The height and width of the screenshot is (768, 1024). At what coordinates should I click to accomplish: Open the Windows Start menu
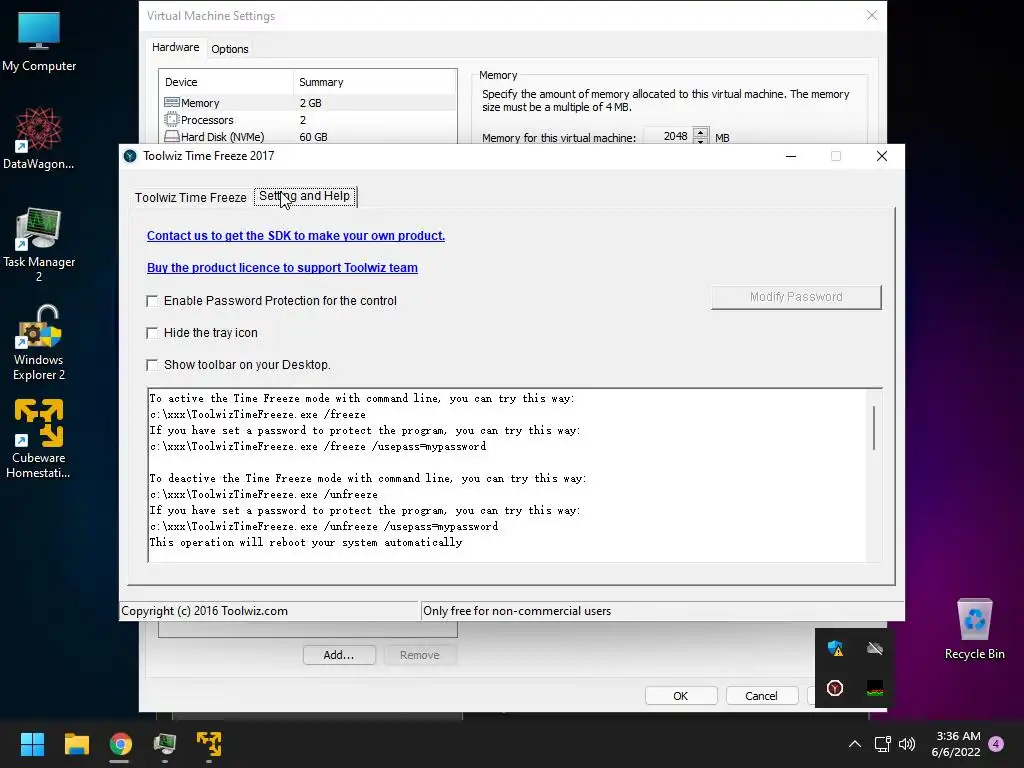(32, 744)
